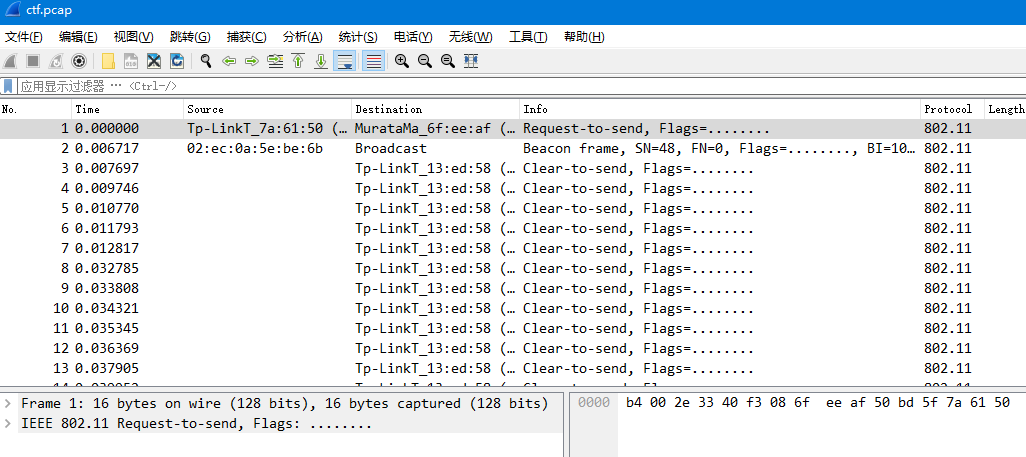Open the 编辑(E) menu
Viewport: 1026px width, 457px height.
pyautogui.click(x=78, y=37)
